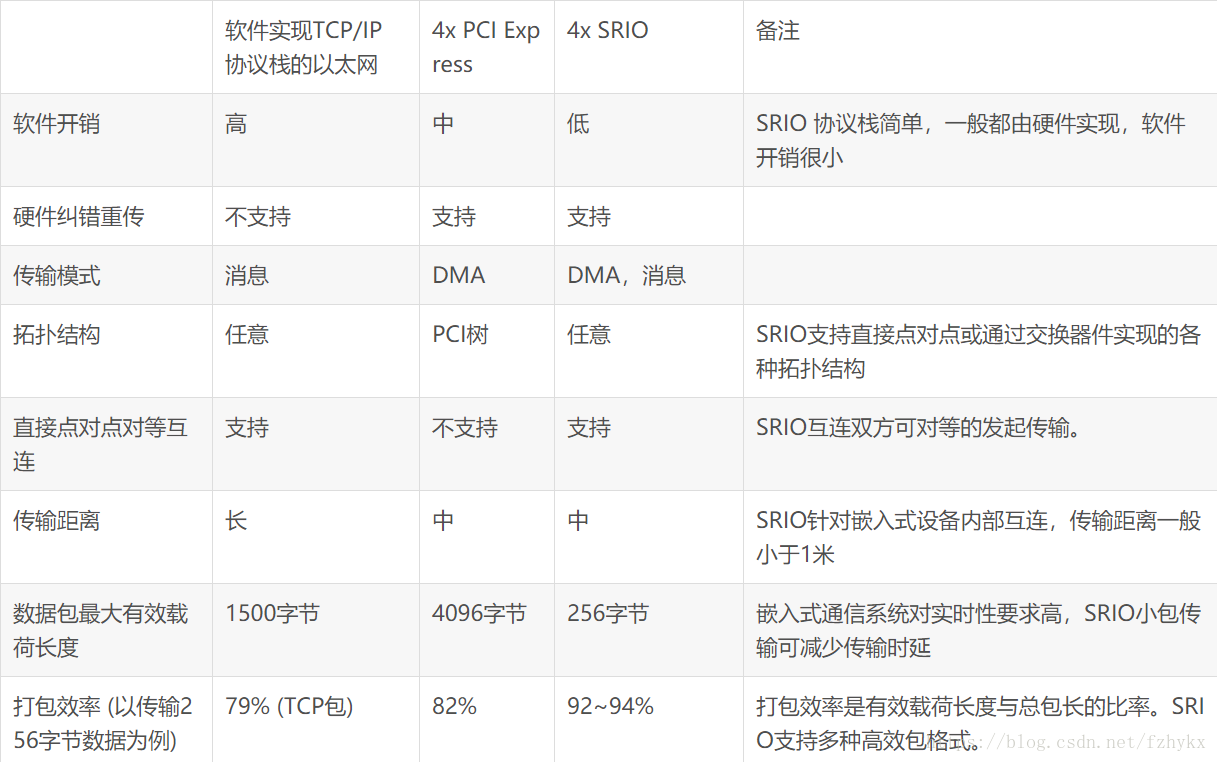Image resolution: width=1217 pixels, height=762 pixels.
Task: Click the PCI树 cell
Action: pyautogui.click(x=460, y=335)
